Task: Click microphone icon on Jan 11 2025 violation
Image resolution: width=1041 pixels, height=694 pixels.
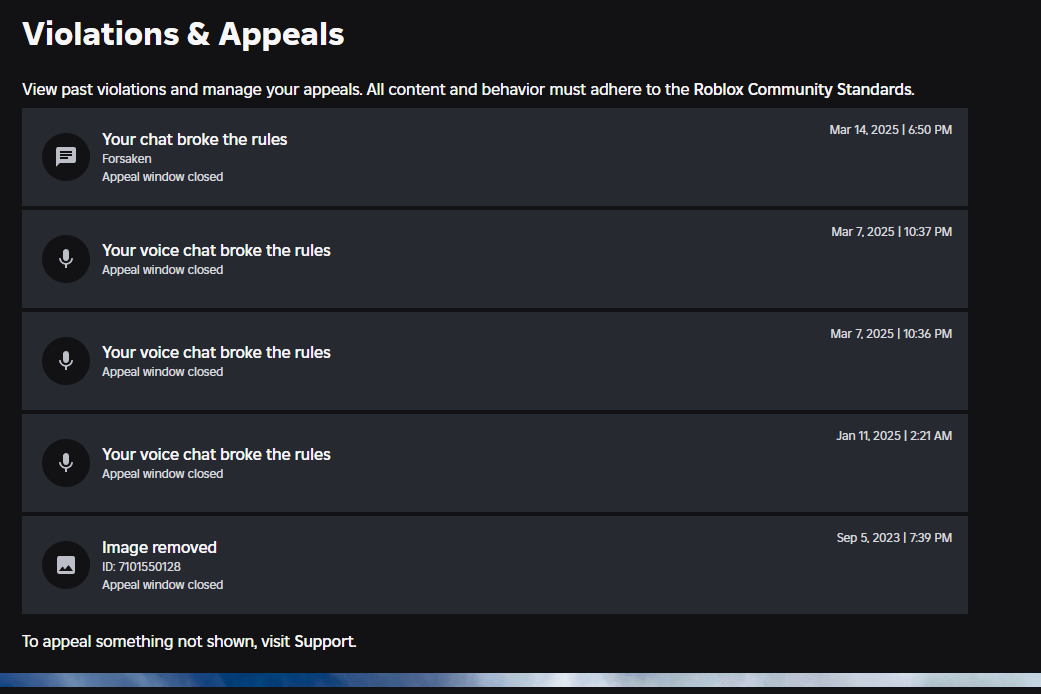Action: (66, 463)
